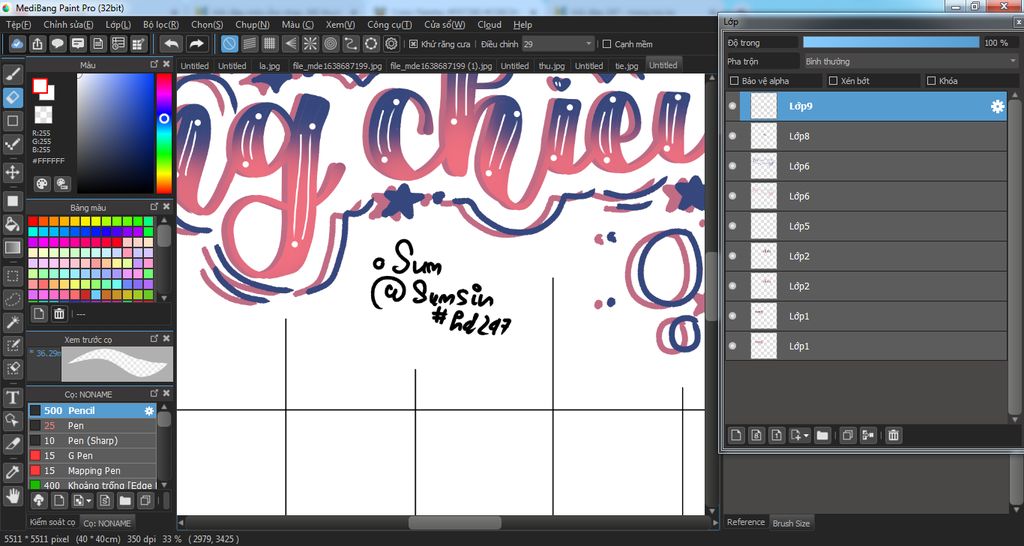1024x546 pixels.
Task: Enable concentric circle snap
Action: click(330, 44)
